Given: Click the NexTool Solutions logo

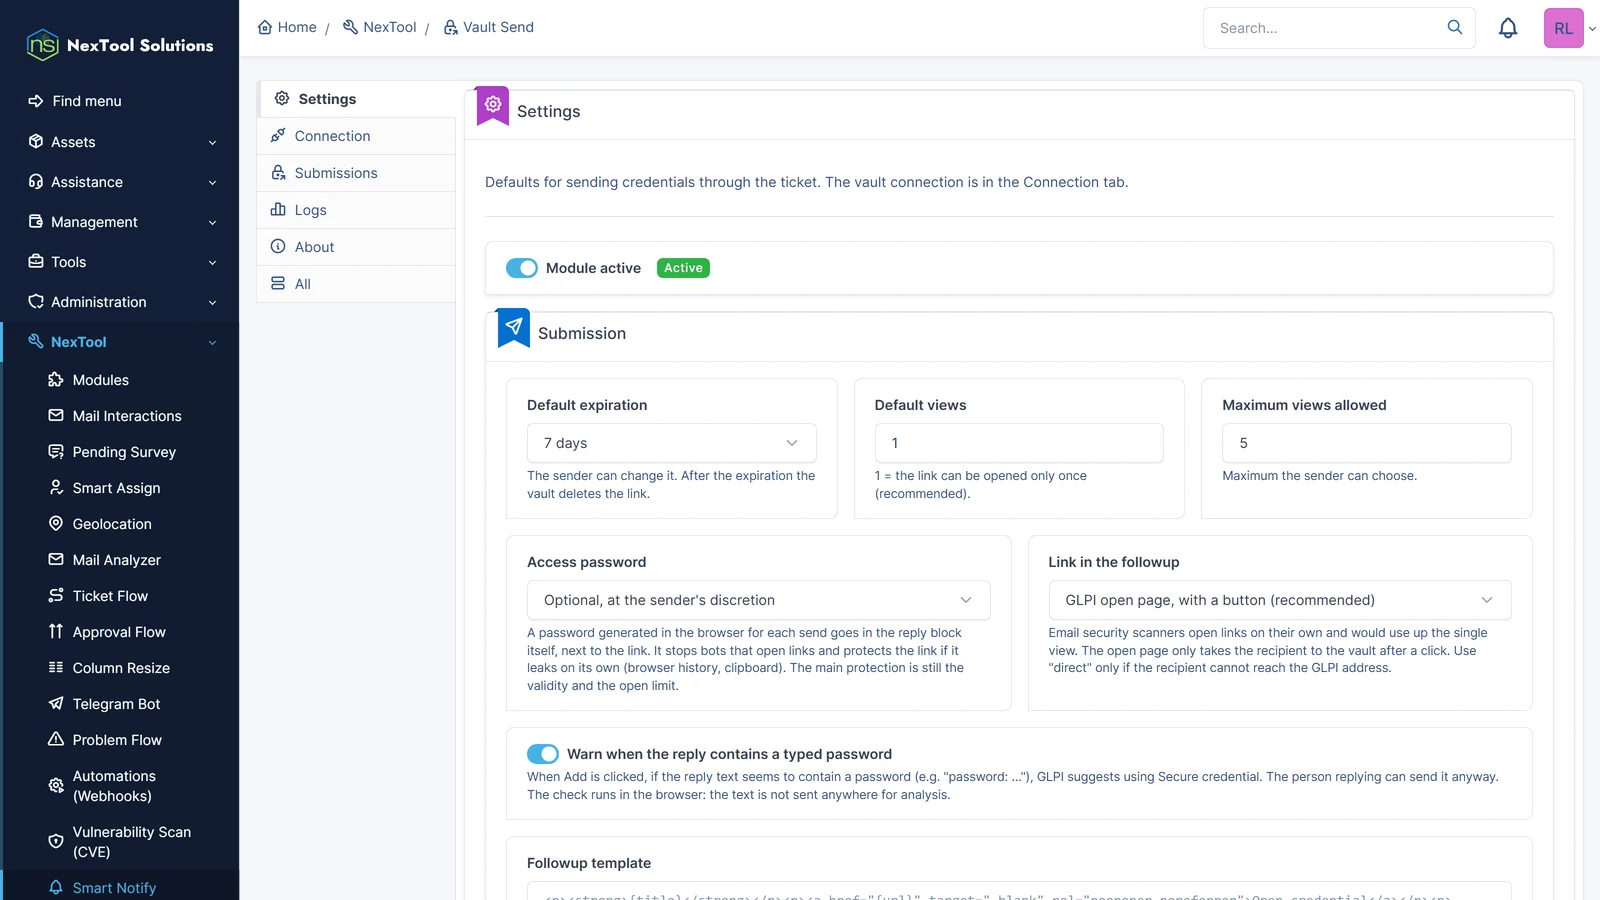Looking at the screenshot, I should [120, 45].
